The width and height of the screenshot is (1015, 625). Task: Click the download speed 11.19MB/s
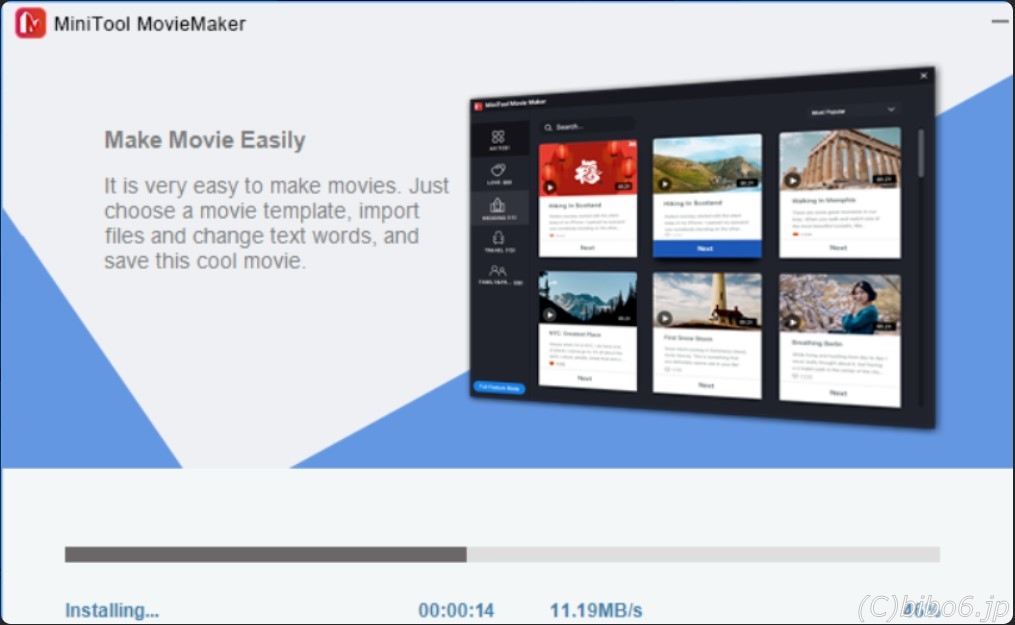[596, 610]
